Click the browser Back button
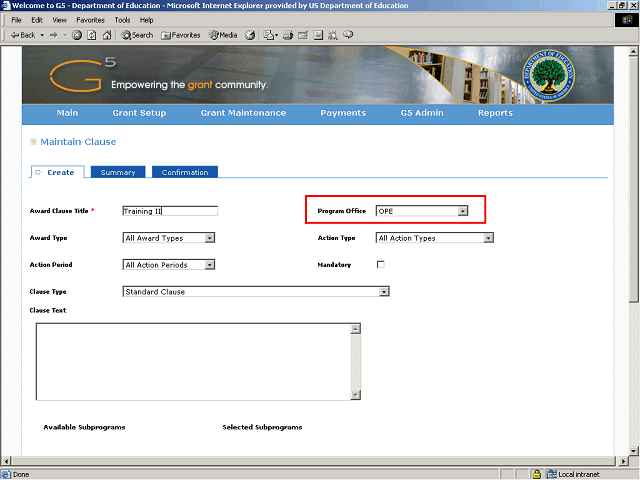The height and width of the screenshot is (480, 640). point(23,35)
